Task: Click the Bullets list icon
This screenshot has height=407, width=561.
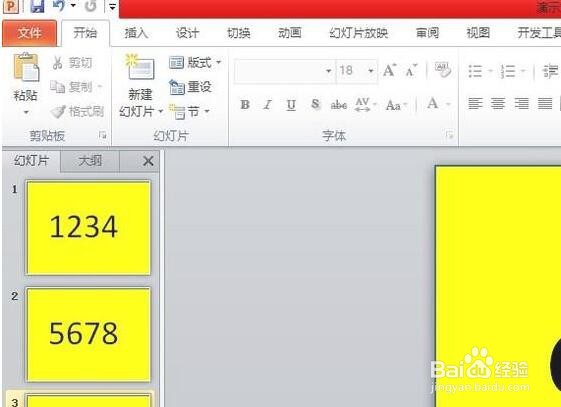Action: point(475,71)
